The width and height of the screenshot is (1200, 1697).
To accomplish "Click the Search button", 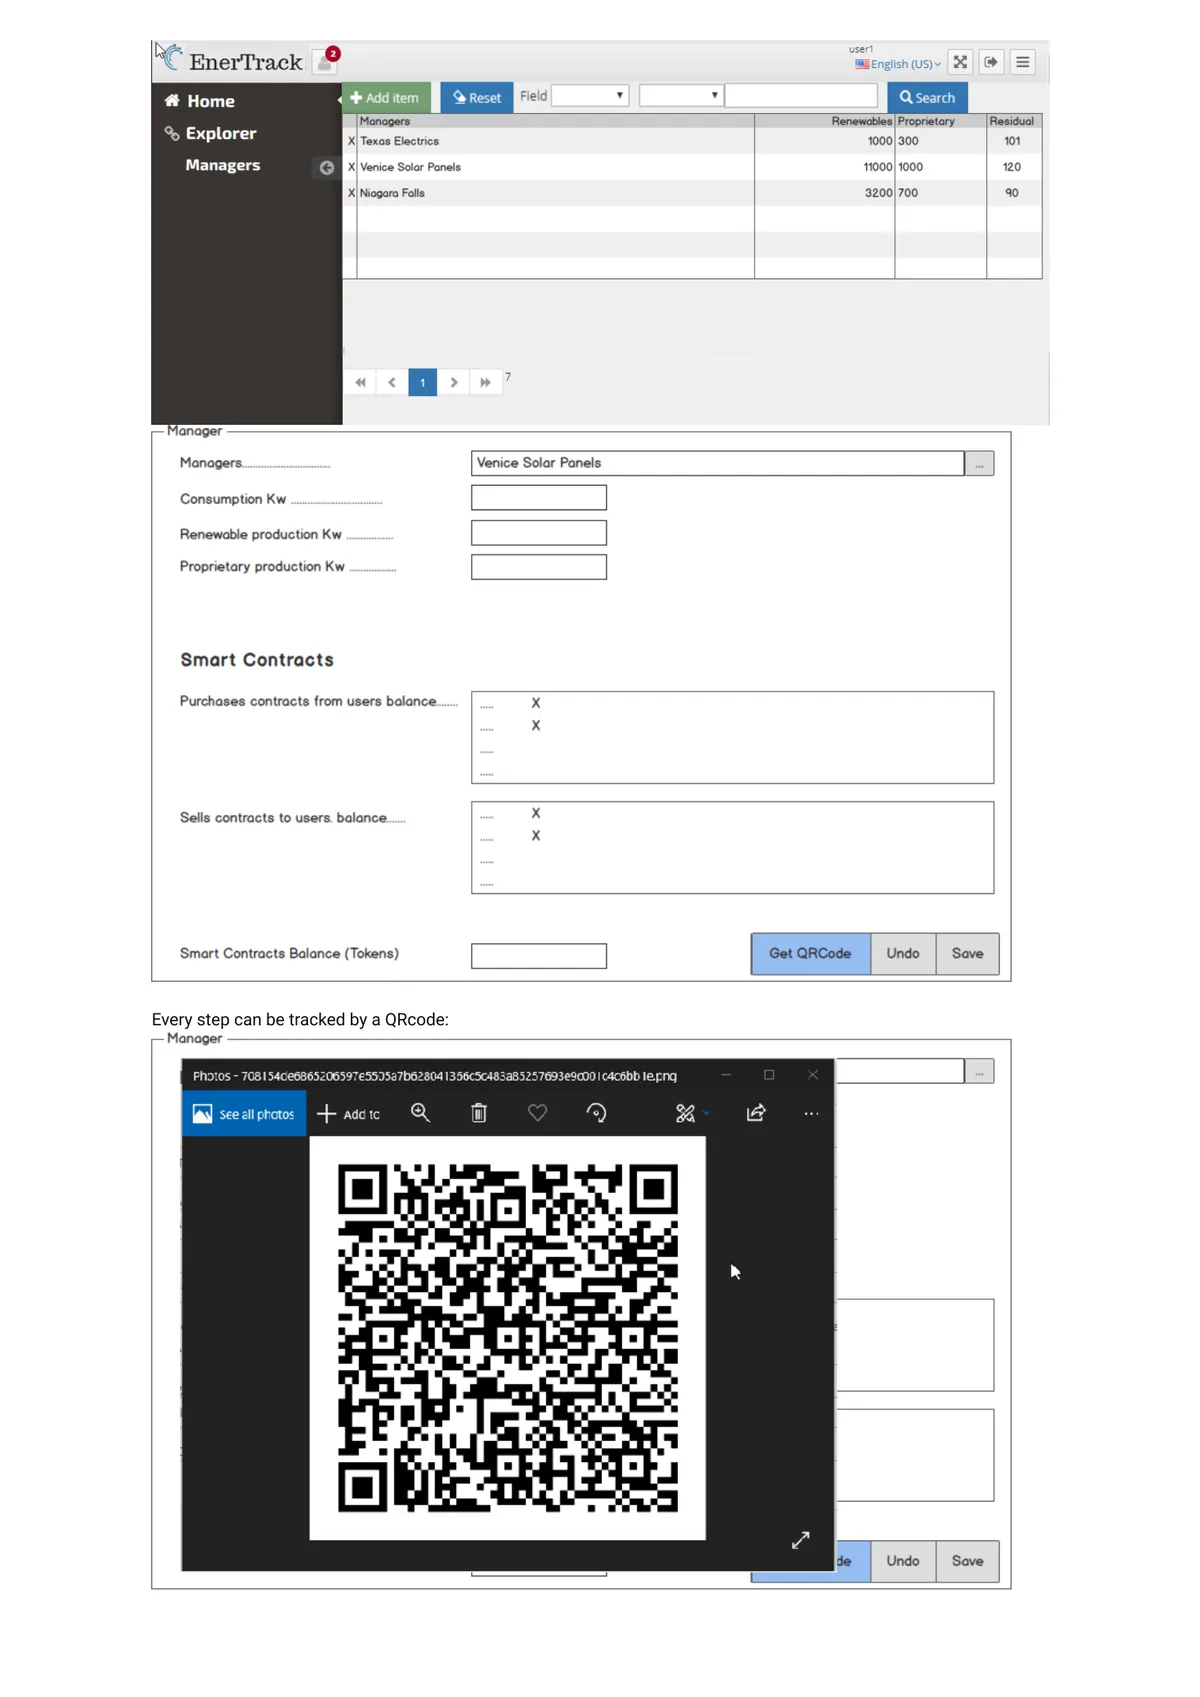I will click(x=928, y=97).
